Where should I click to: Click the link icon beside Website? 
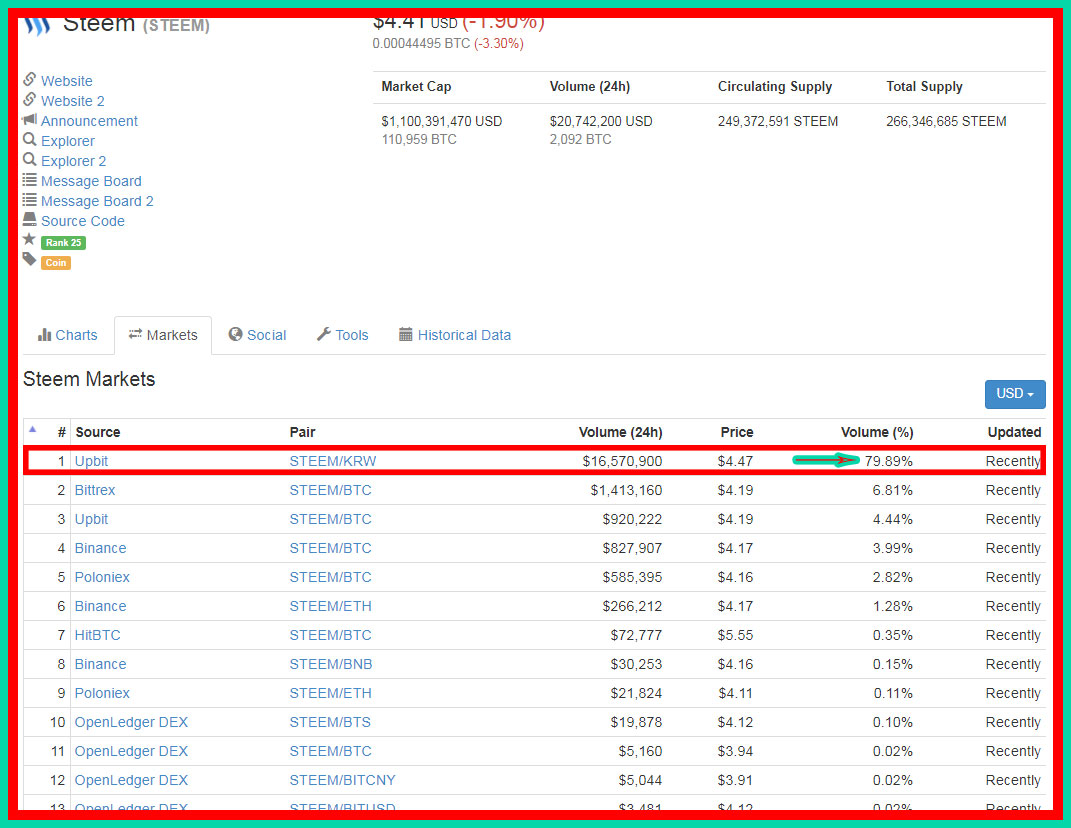(x=29, y=79)
